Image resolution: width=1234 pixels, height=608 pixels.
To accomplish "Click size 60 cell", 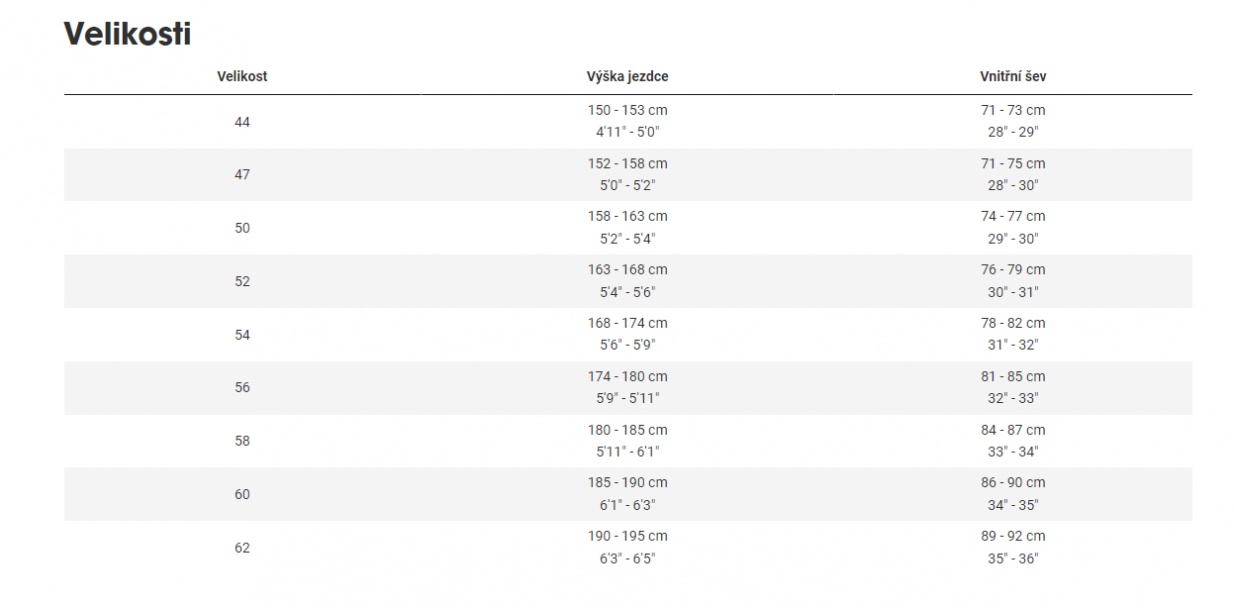I will click(242, 494).
